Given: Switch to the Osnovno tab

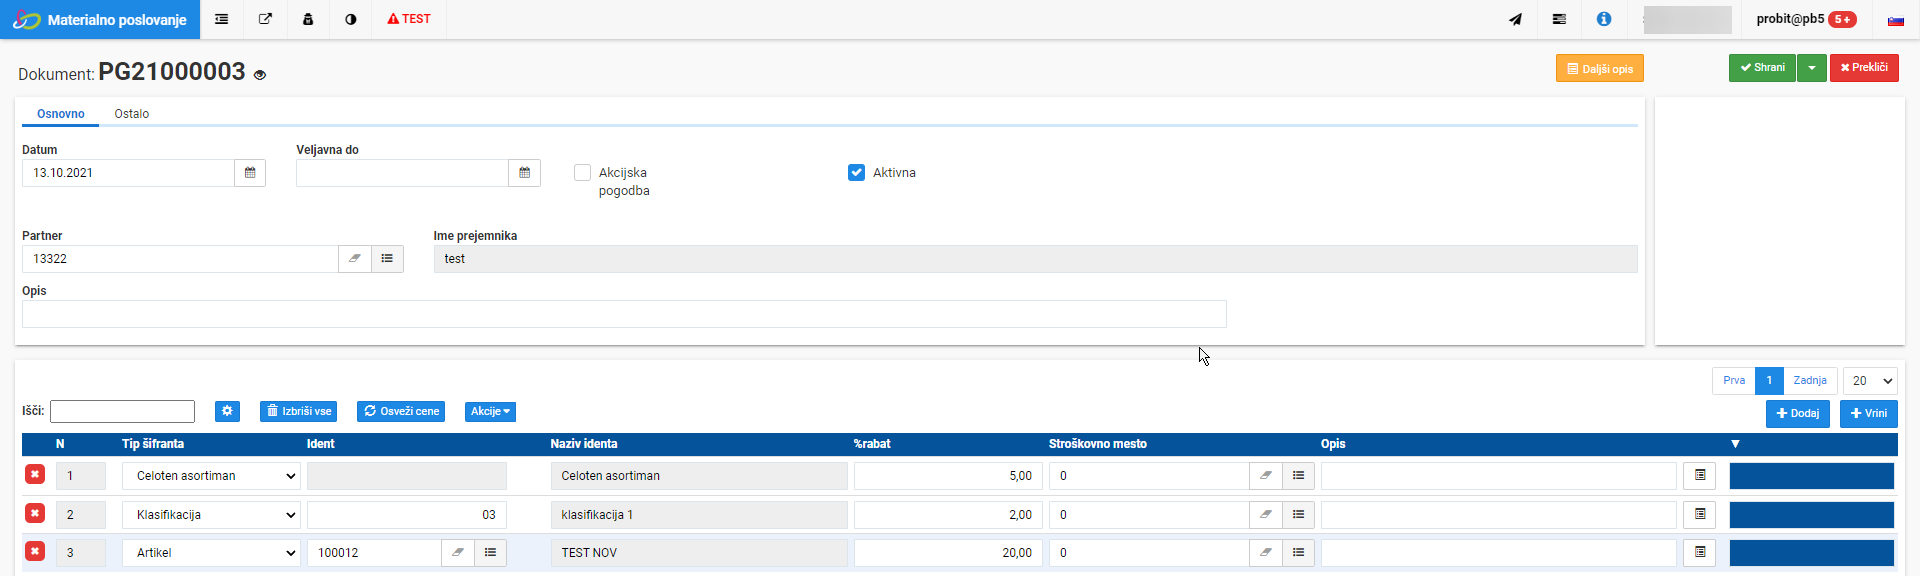Looking at the screenshot, I should [x=61, y=114].
